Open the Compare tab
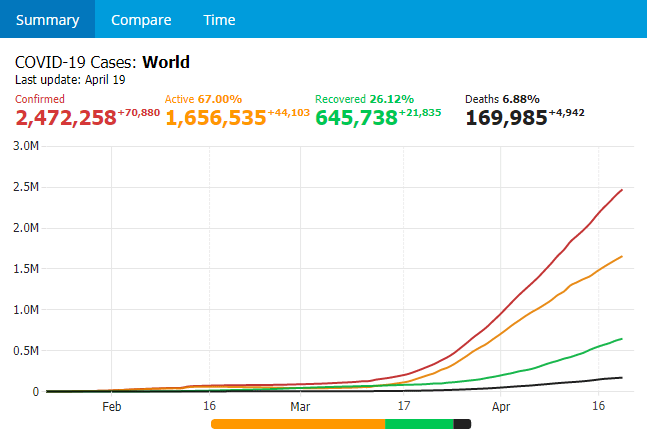Screen dimensions: 648x439 point(141,20)
